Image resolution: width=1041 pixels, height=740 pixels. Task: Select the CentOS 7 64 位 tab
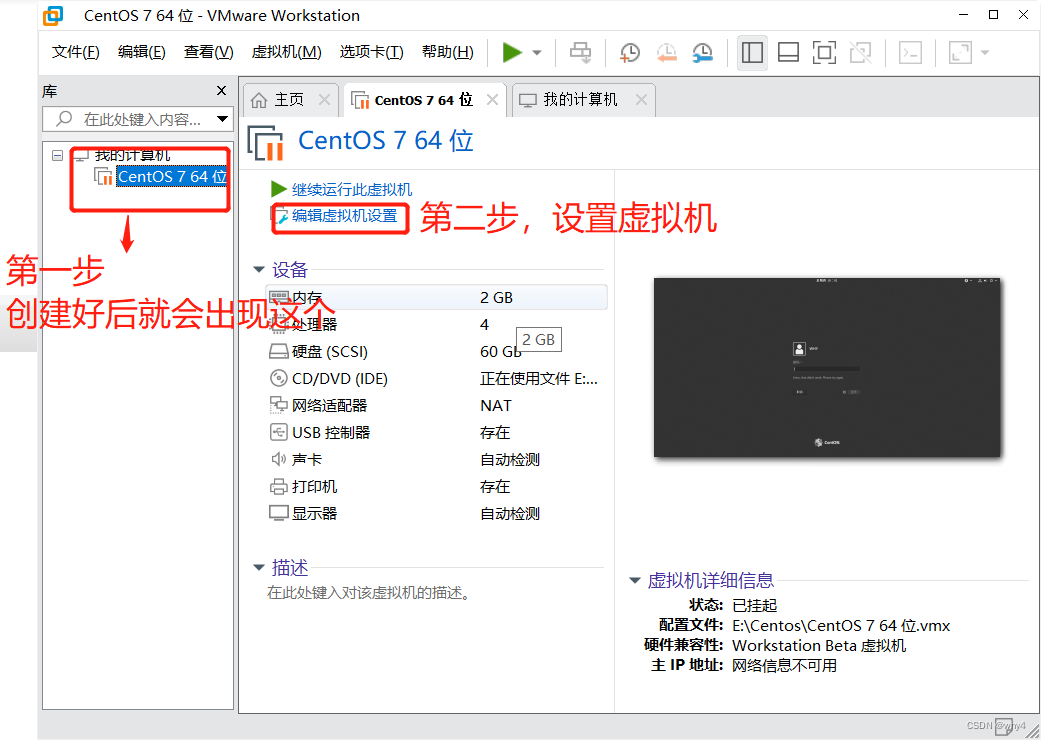[x=423, y=100]
